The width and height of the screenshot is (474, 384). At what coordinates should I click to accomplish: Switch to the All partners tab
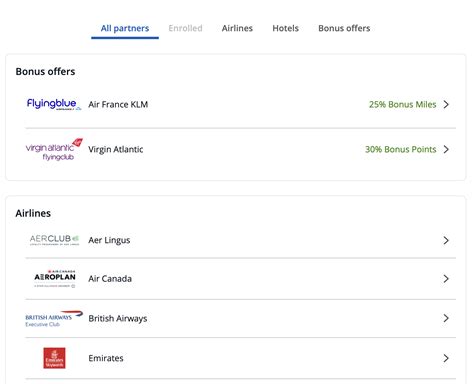click(125, 28)
